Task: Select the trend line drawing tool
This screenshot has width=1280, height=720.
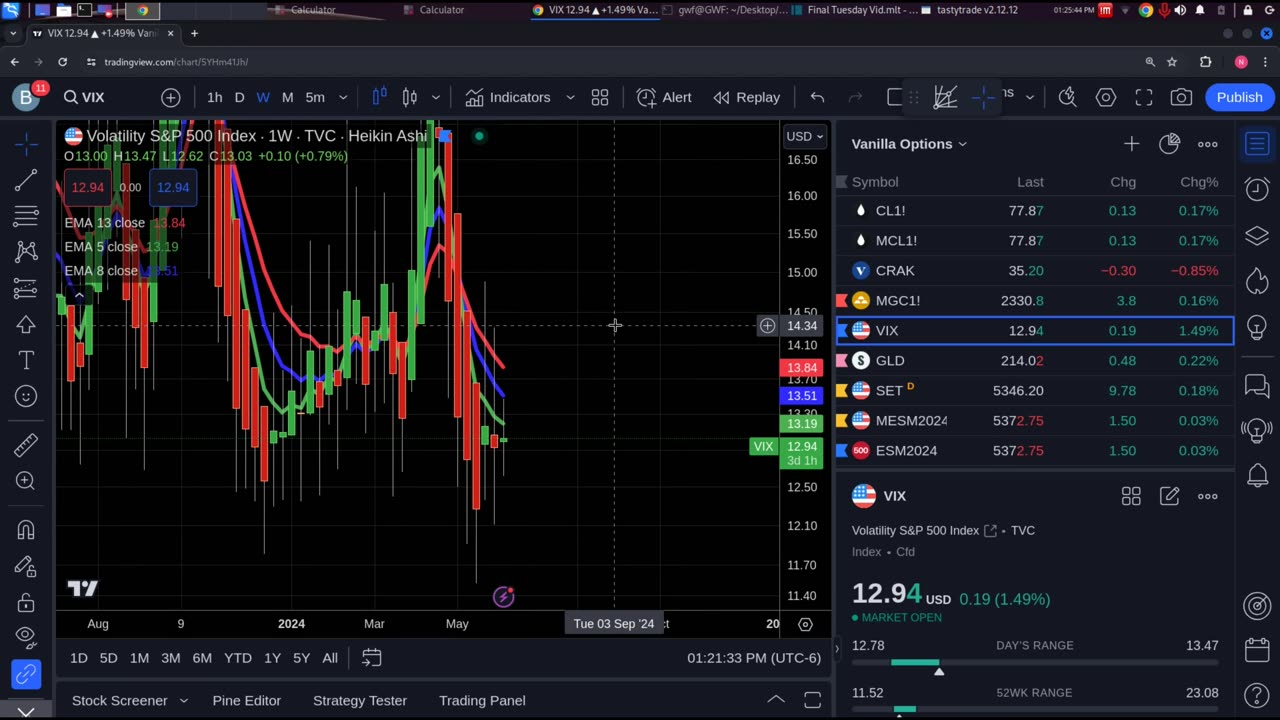Action: pyautogui.click(x=26, y=180)
